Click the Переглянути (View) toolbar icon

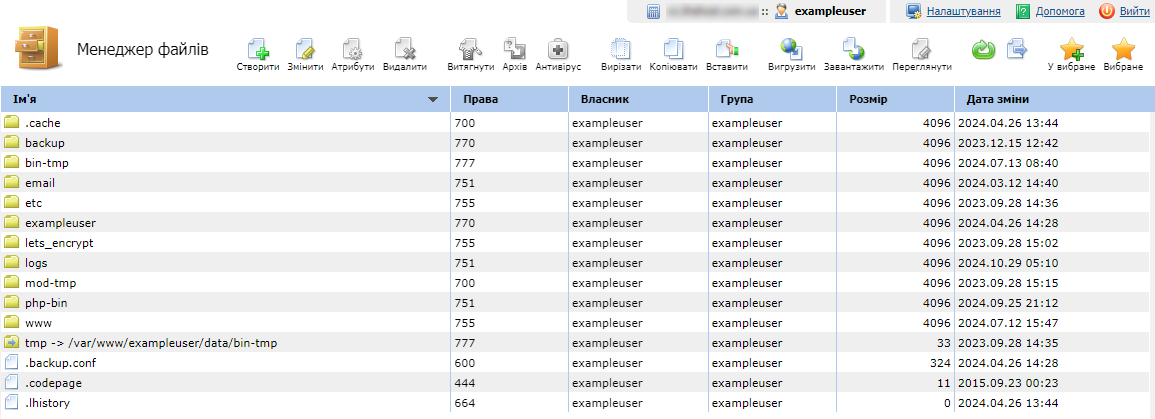click(x=921, y=49)
